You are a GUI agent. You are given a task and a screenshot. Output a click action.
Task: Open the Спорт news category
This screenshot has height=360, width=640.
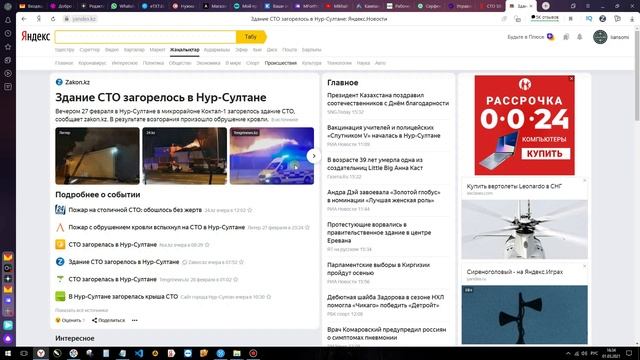(253, 63)
